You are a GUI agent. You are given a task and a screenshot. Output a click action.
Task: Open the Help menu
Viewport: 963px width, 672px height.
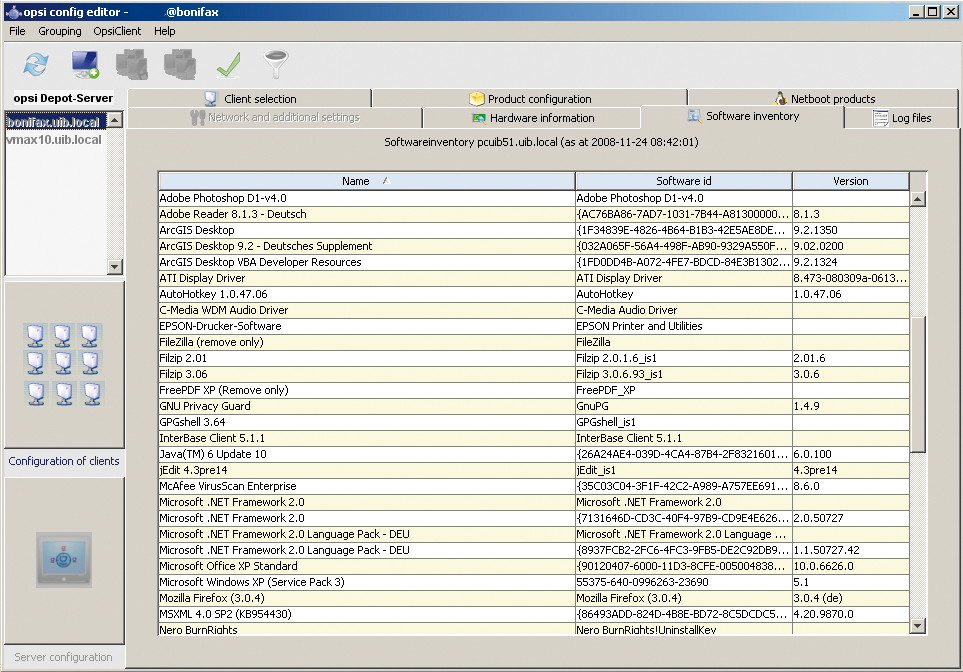[165, 31]
